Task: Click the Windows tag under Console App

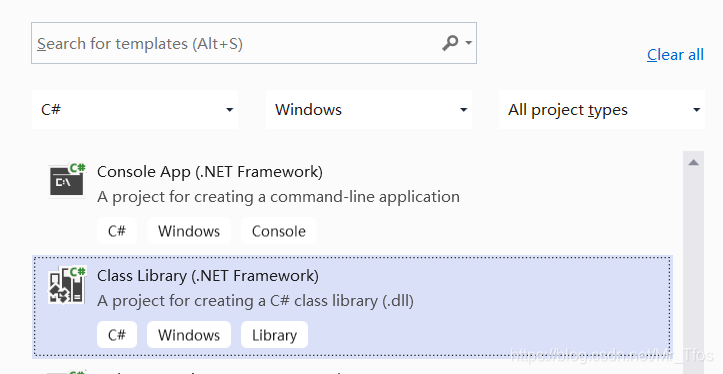Action: tap(189, 231)
